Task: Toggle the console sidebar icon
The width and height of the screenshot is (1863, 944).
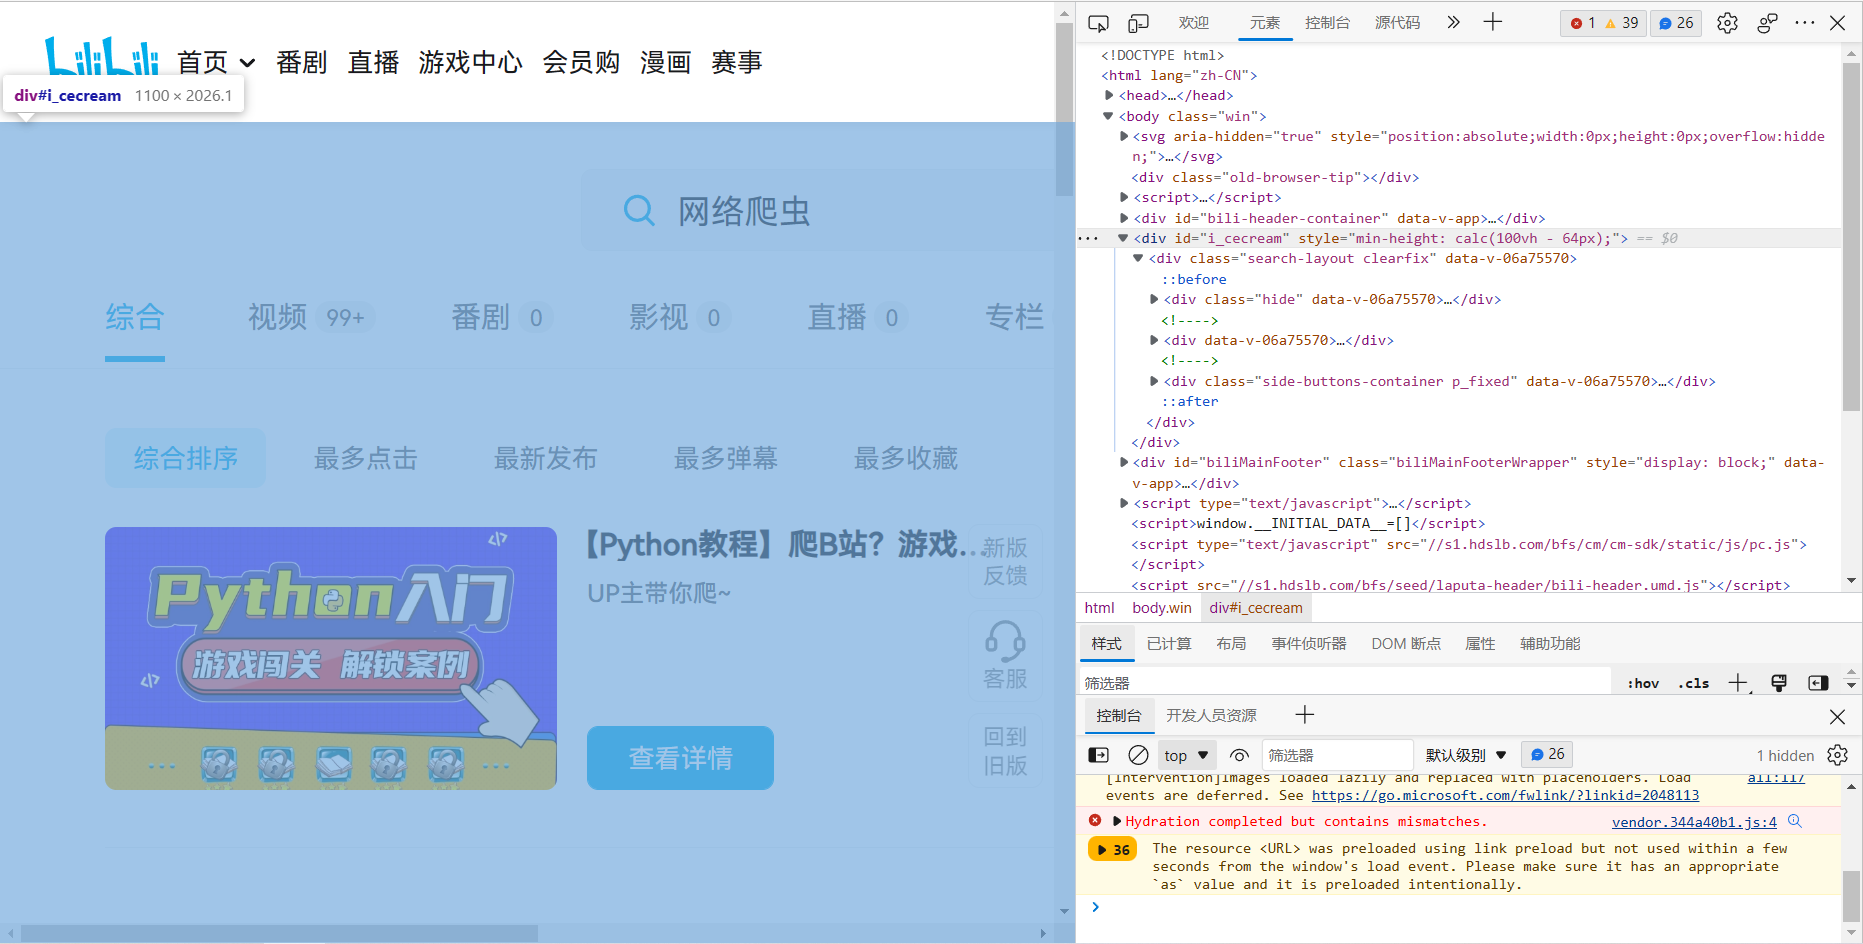Action: click(x=1098, y=755)
